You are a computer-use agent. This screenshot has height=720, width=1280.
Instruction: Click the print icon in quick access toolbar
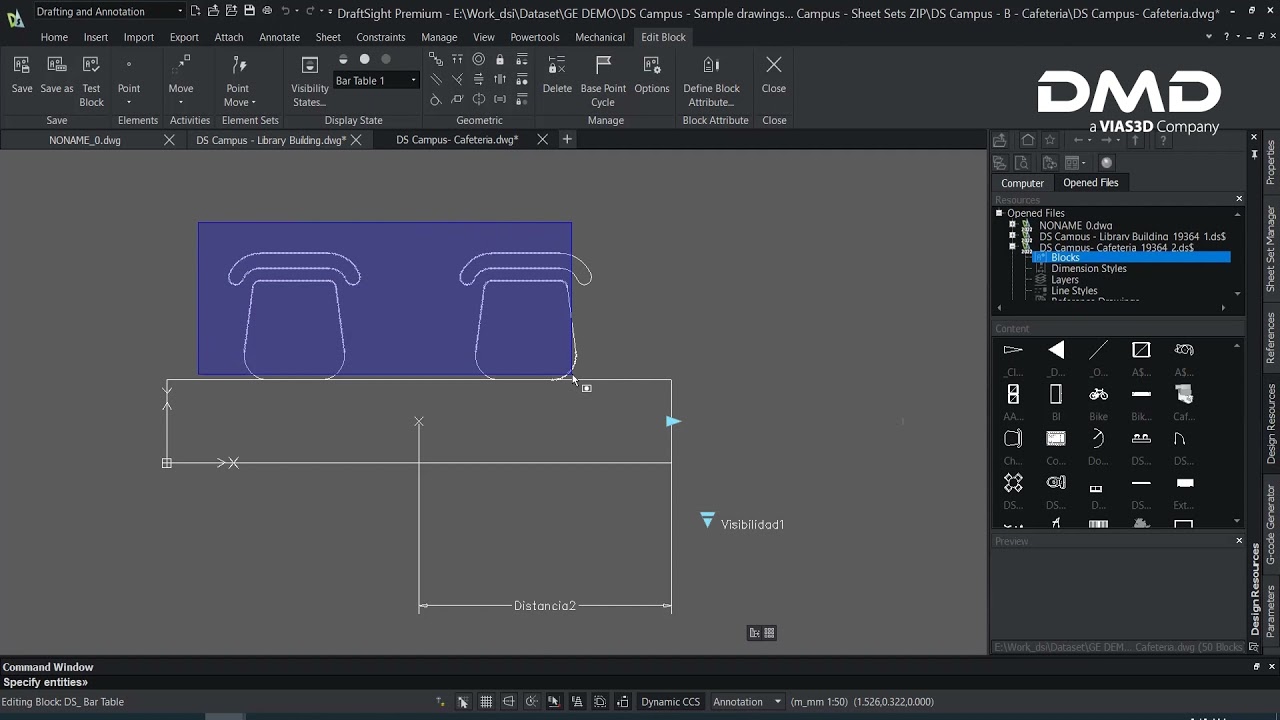tap(267, 11)
